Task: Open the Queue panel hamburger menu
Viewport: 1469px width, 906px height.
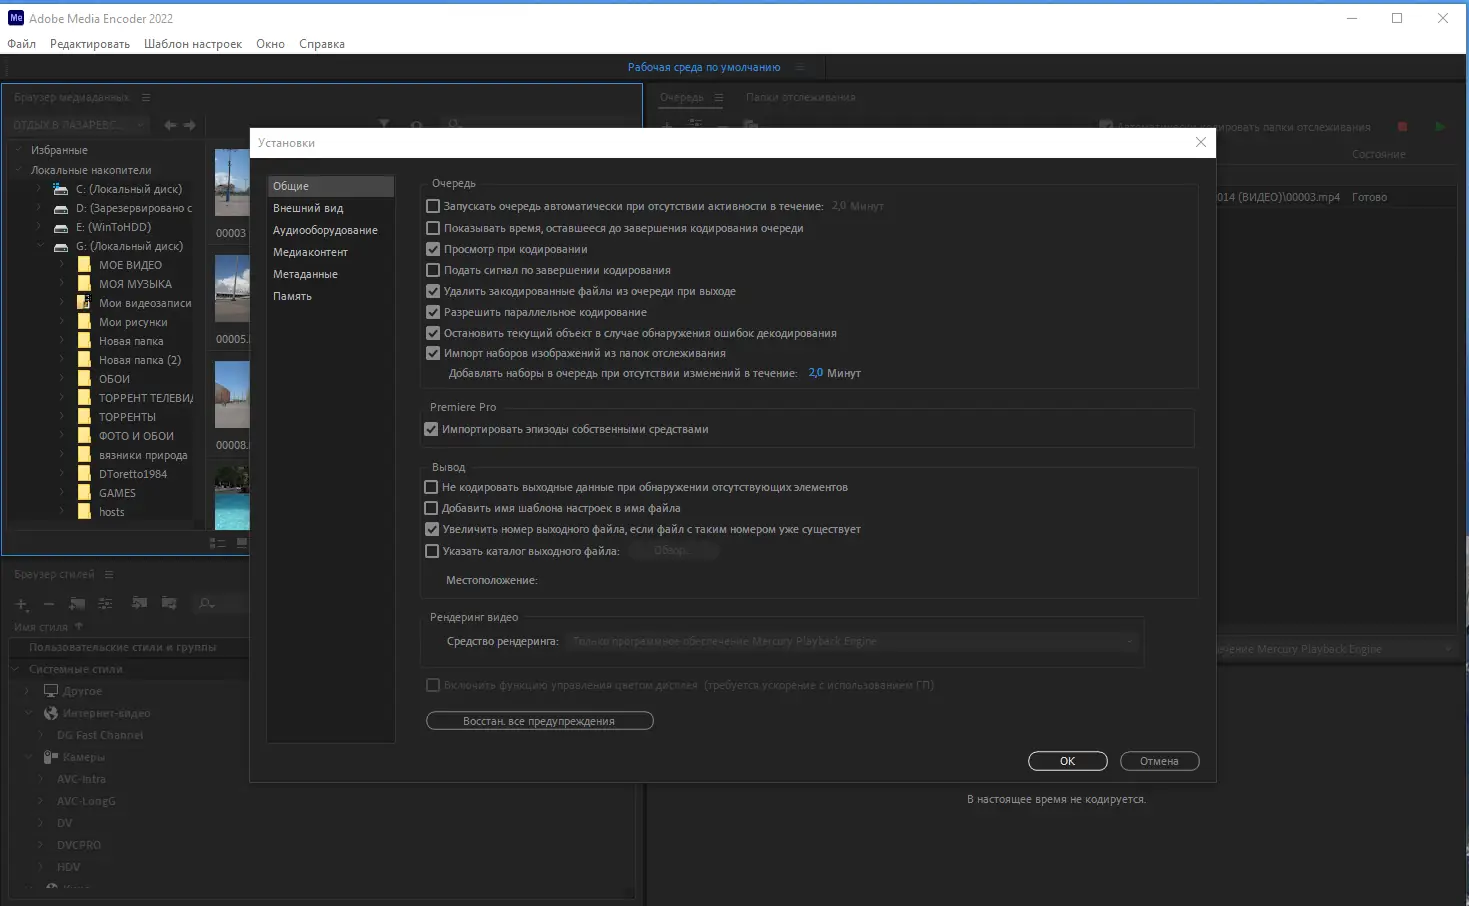Action: [719, 97]
